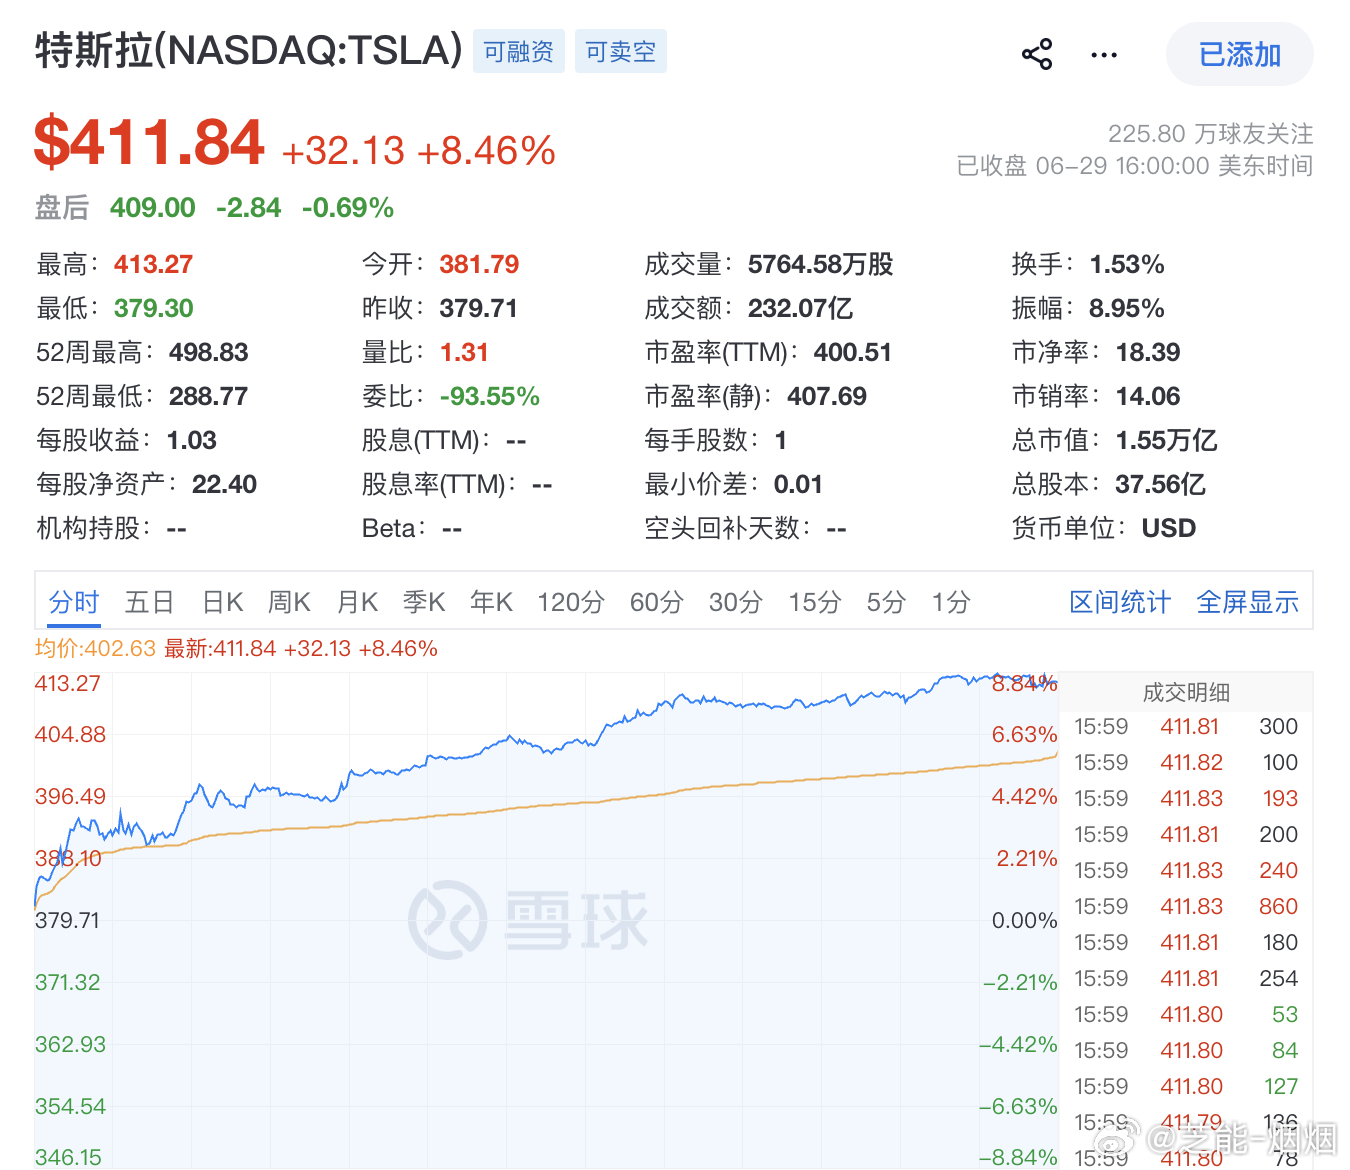This screenshot has width=1350, height=1170.
Task: Click the trade row with volume 127
Action: (x=1186, y=1087)
